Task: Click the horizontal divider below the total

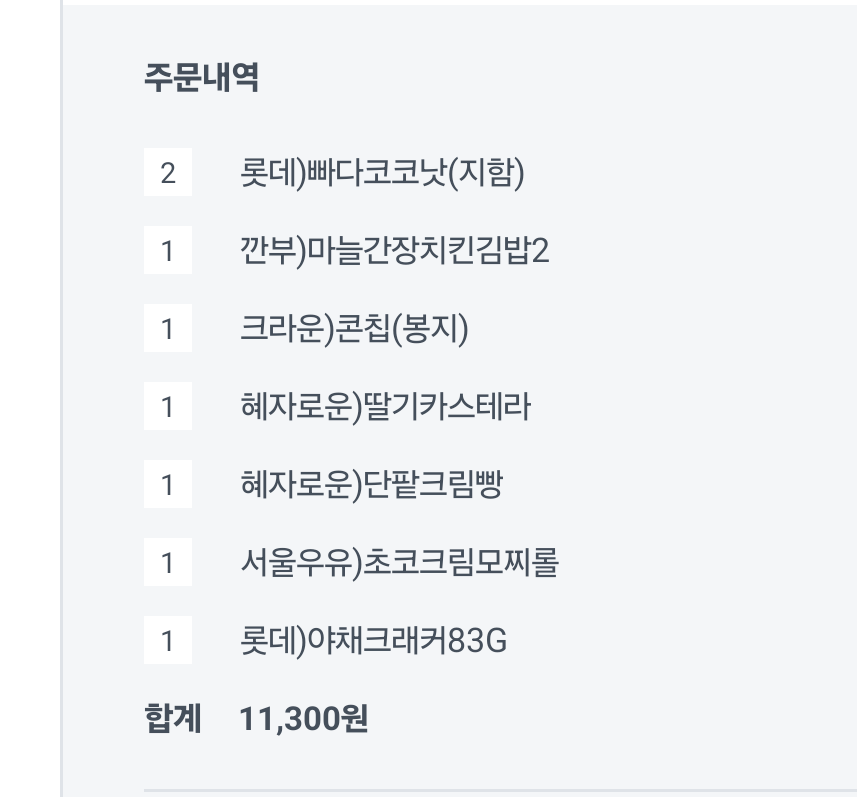Action: coord(500,790)
